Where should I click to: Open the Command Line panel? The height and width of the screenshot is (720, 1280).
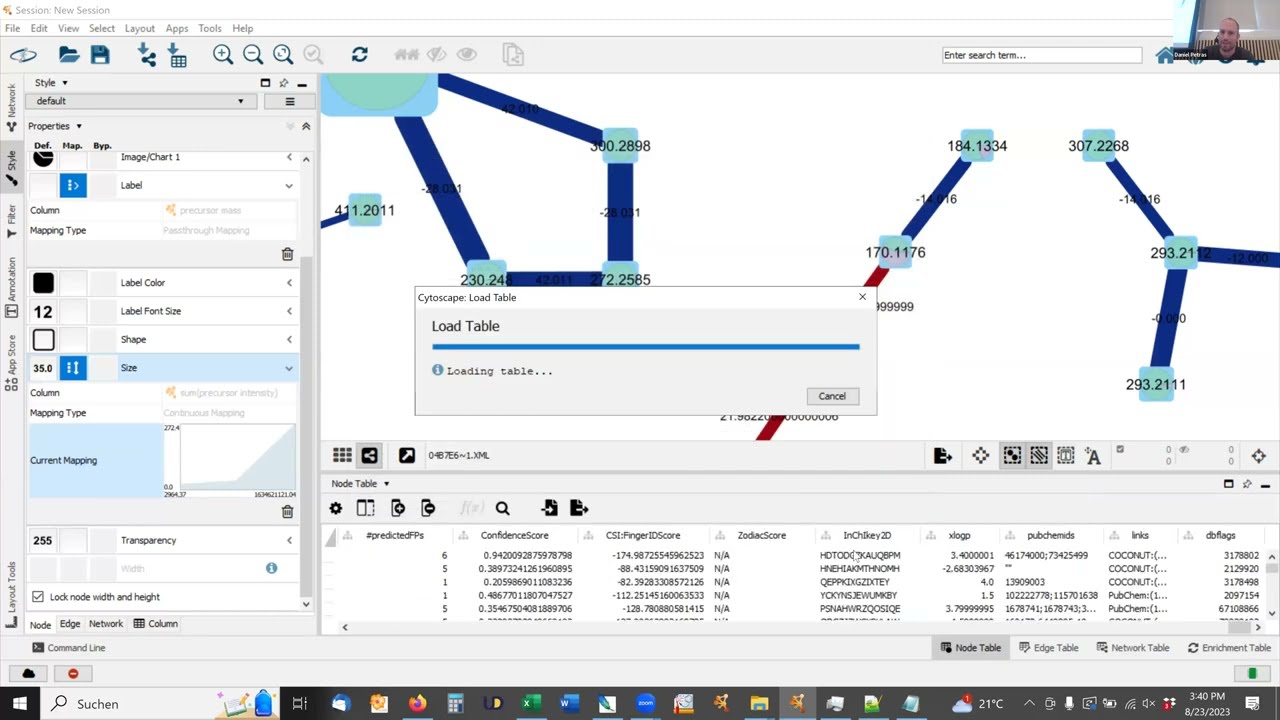(68, 648)
